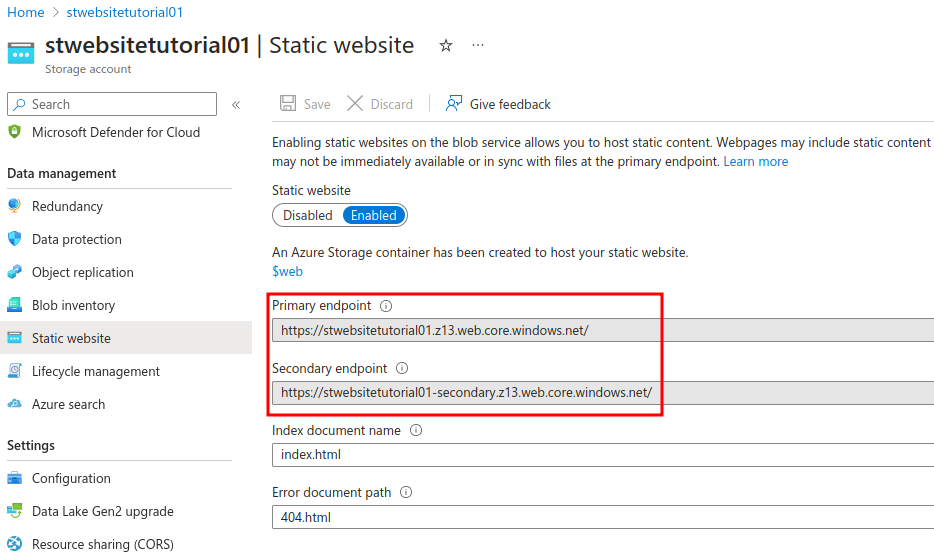Viewport: 934px width, 555px height.
Task: Click the Error document path field
Action: tap(603, 517)
